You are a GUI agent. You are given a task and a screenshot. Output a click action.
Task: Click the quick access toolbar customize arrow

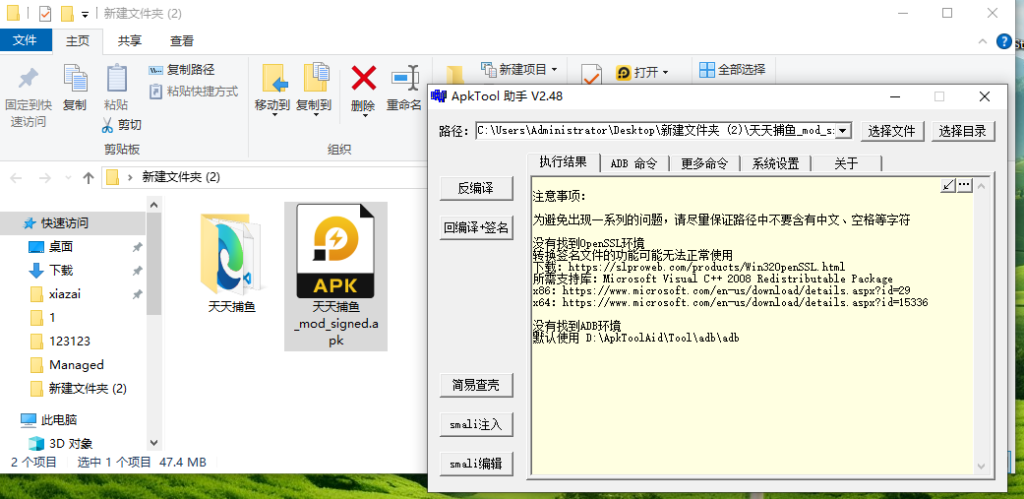[85, 14]
